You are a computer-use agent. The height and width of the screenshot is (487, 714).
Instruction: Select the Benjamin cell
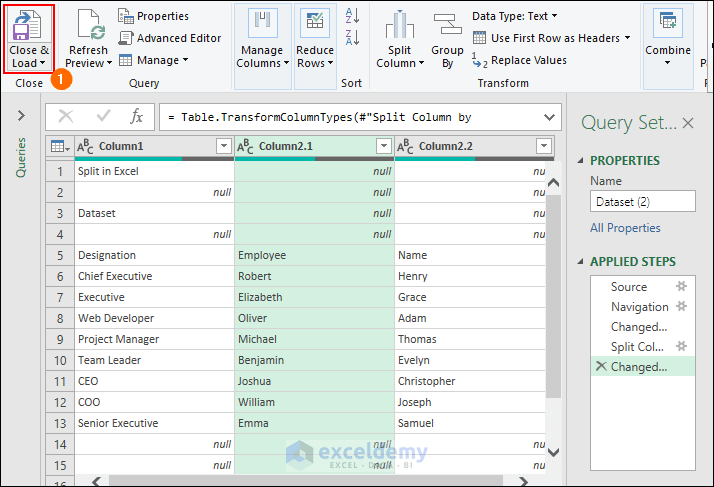[x=314, y=360]
